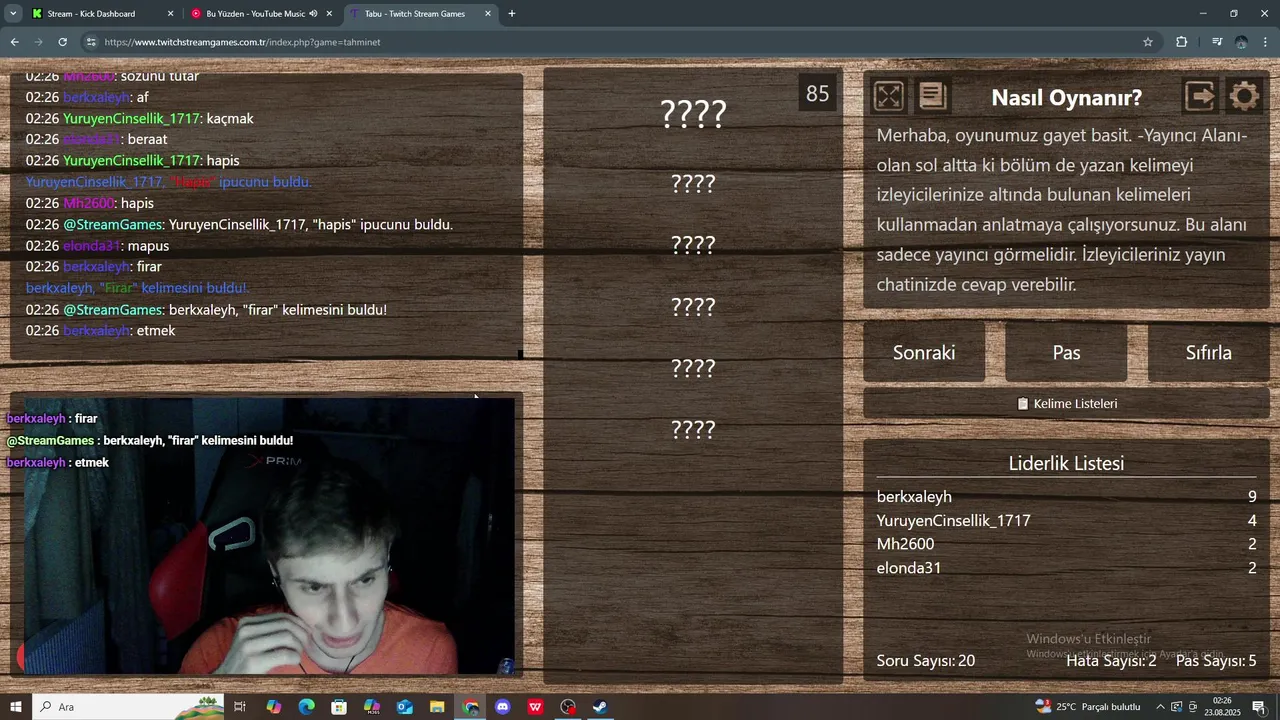The height and width of the screenshot is (720, 1280).
Task: Open Steam from the taskbar
Action: coord(600,707)
